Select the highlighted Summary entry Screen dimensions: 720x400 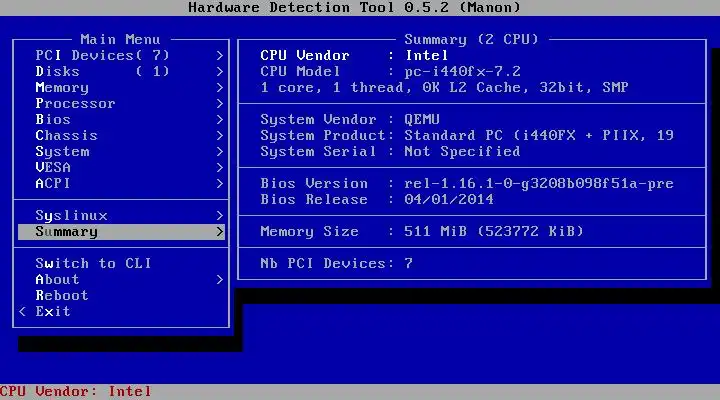pos(121,232)
